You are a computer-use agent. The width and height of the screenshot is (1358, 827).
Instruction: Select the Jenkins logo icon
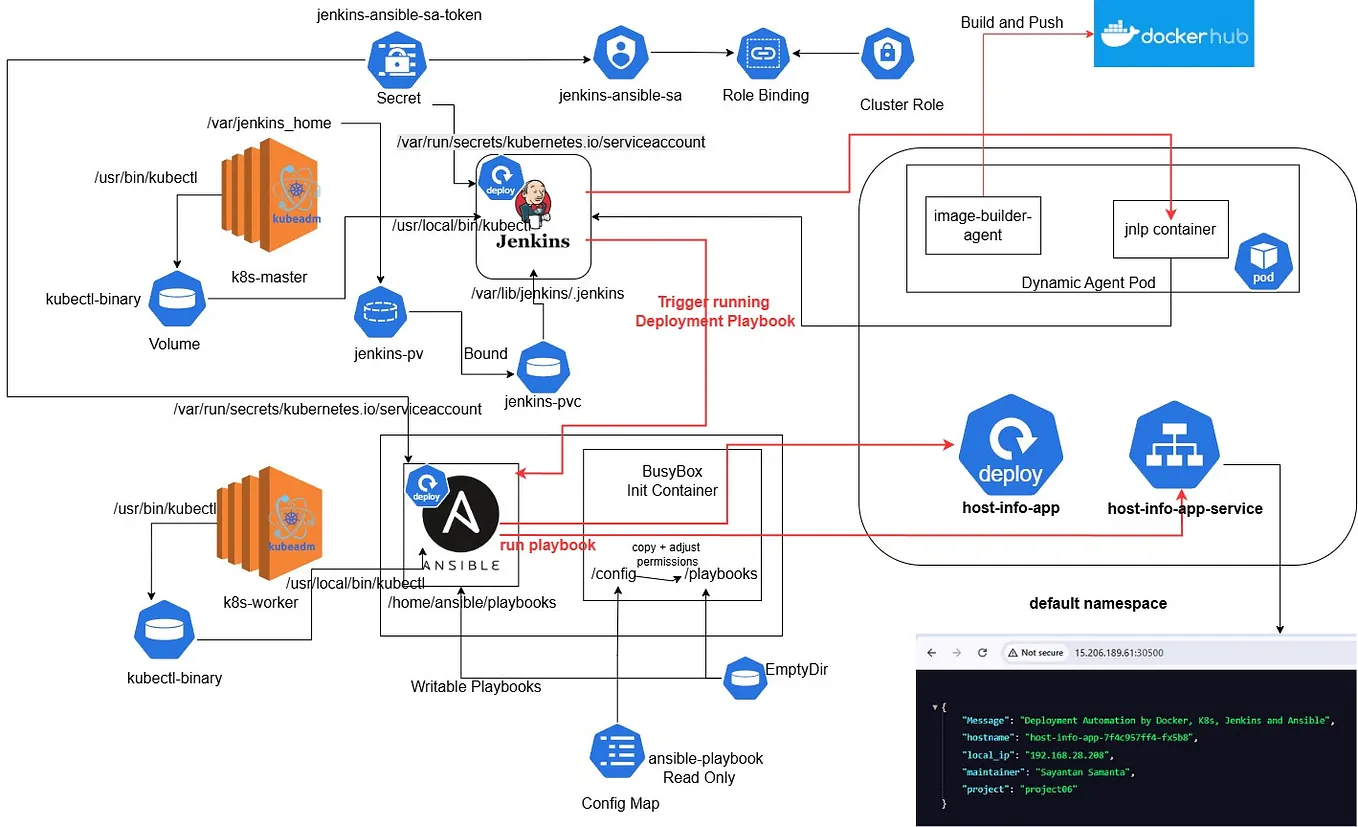[532, 205]
